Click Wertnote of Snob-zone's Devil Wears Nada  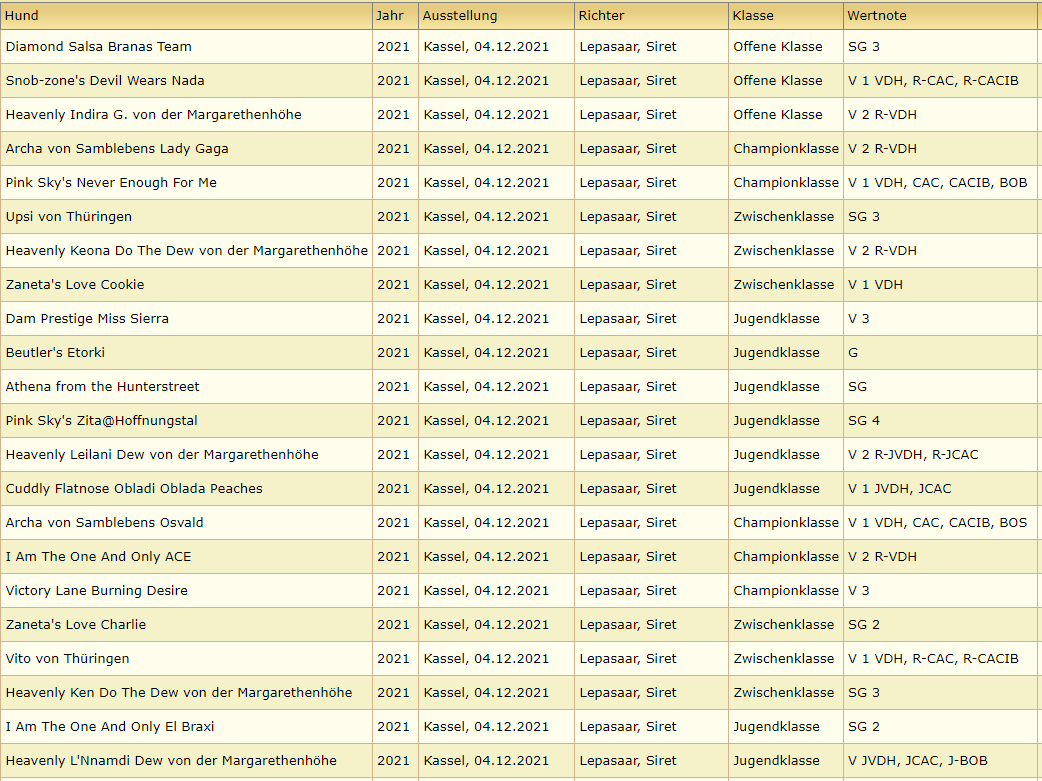click(933, 80)
